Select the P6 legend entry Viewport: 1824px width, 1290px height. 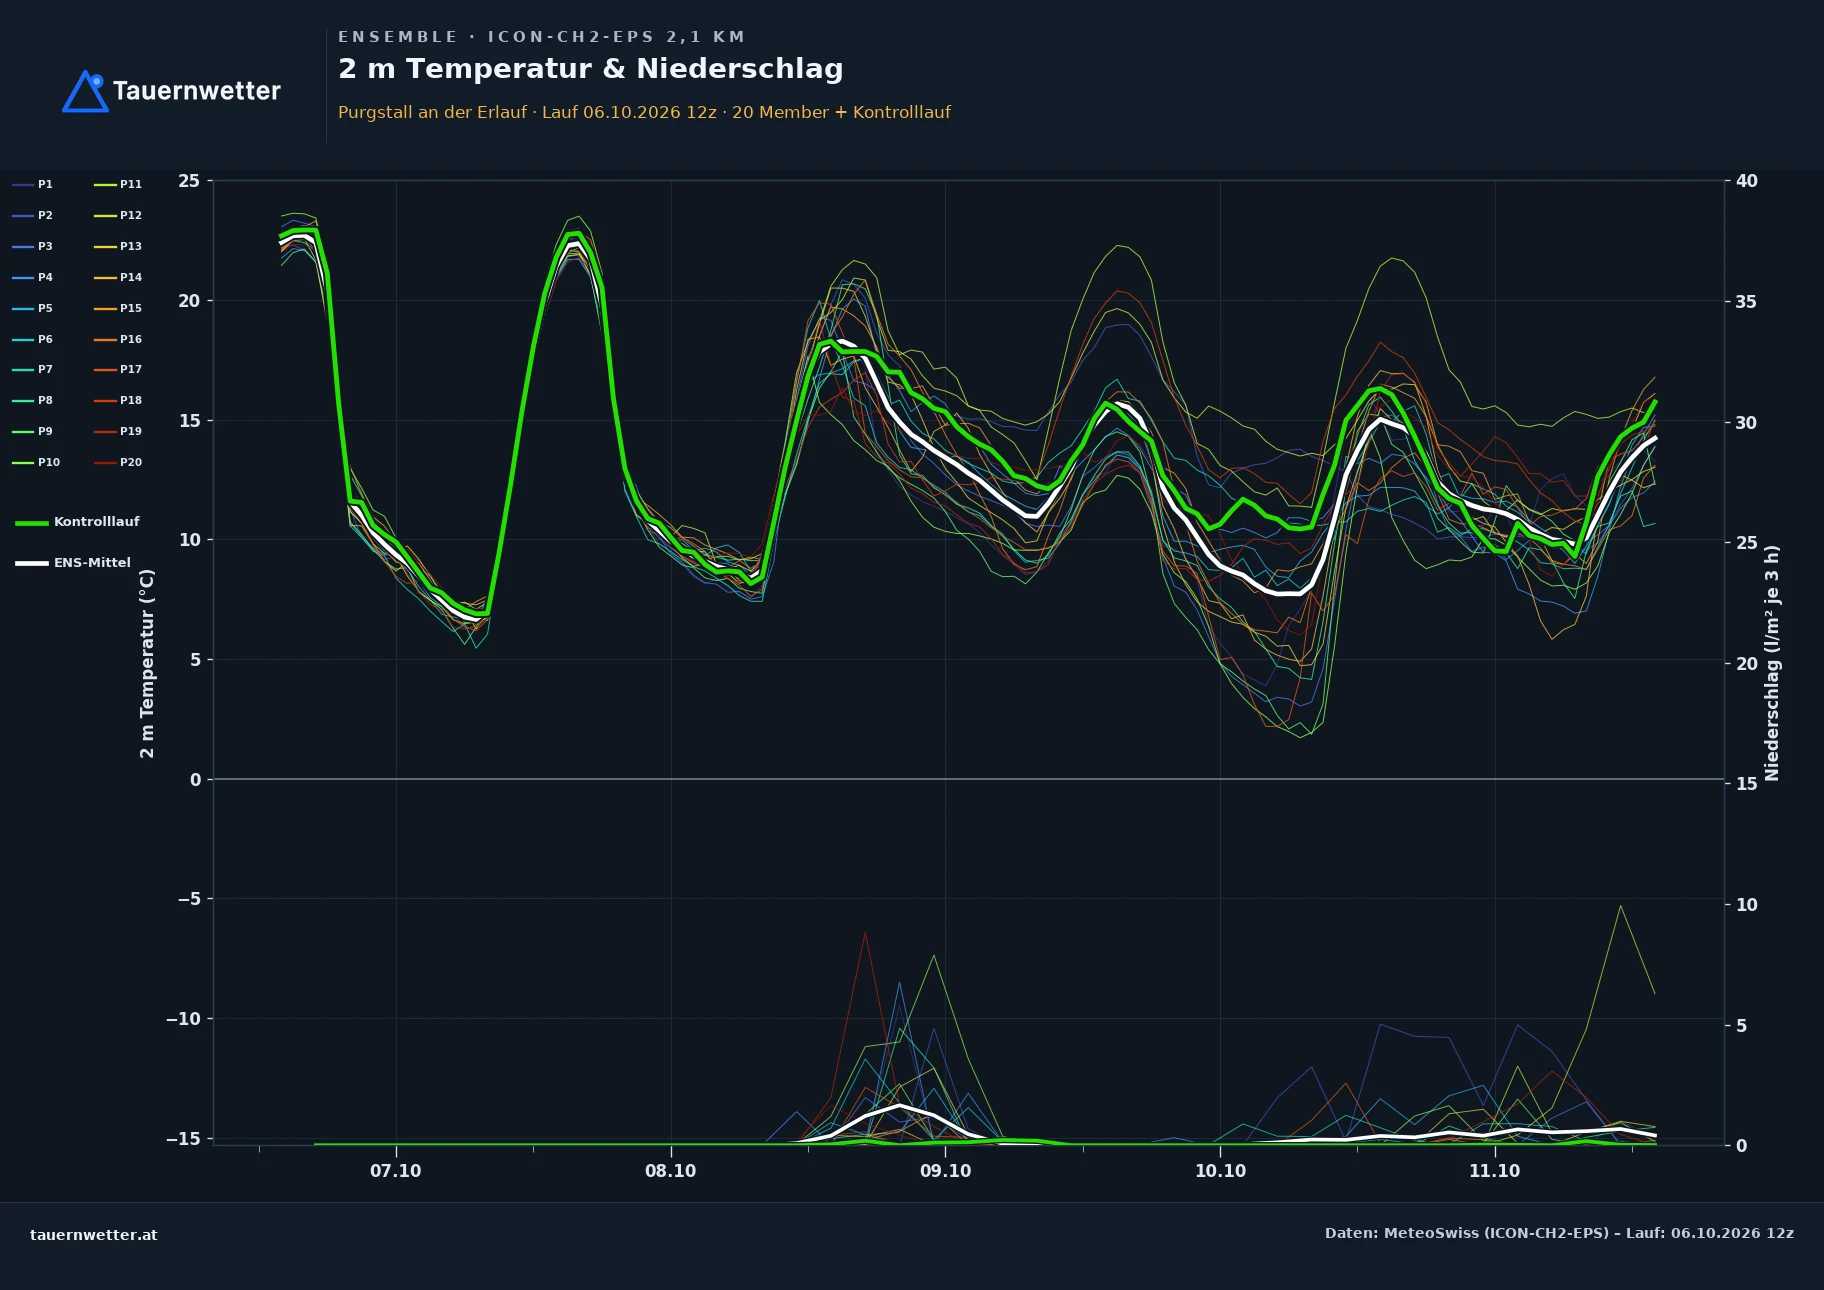pos(33,339)
